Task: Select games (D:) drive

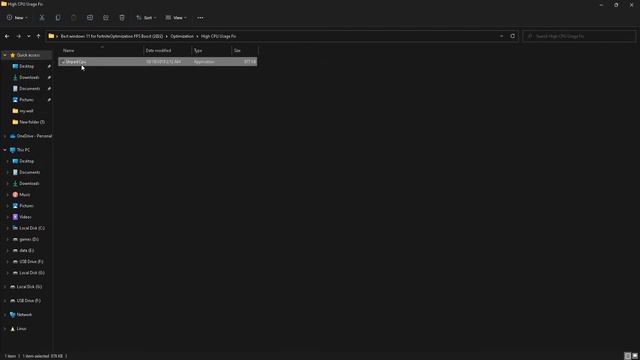Action: click(29, 239)
